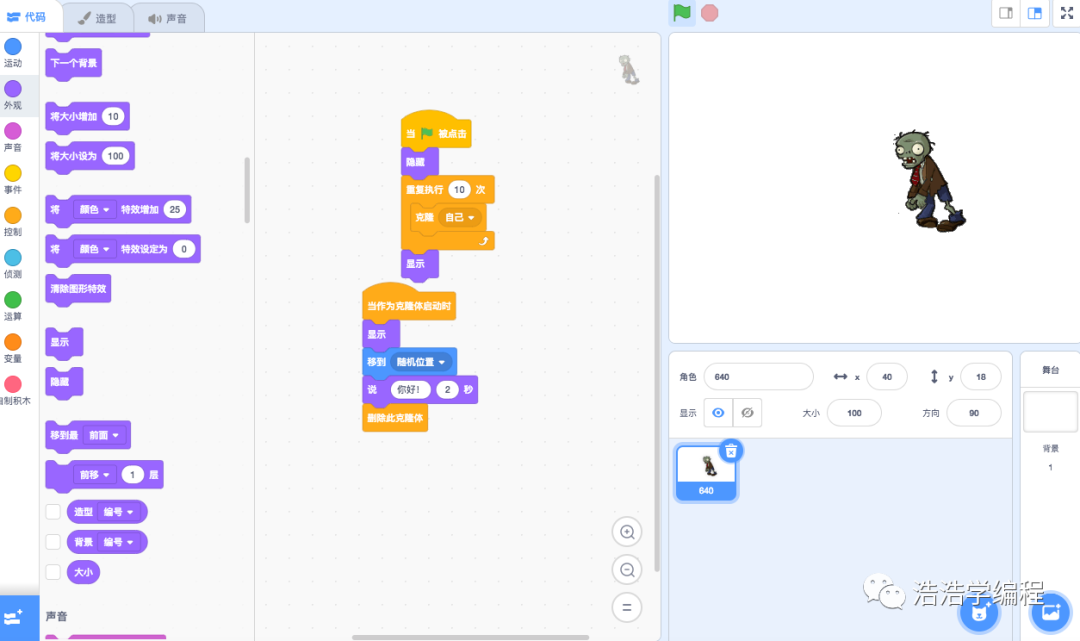Open the 颜色 dropdown in 特效增加 block
The image size is (1080, 641).
coord(94,209)
